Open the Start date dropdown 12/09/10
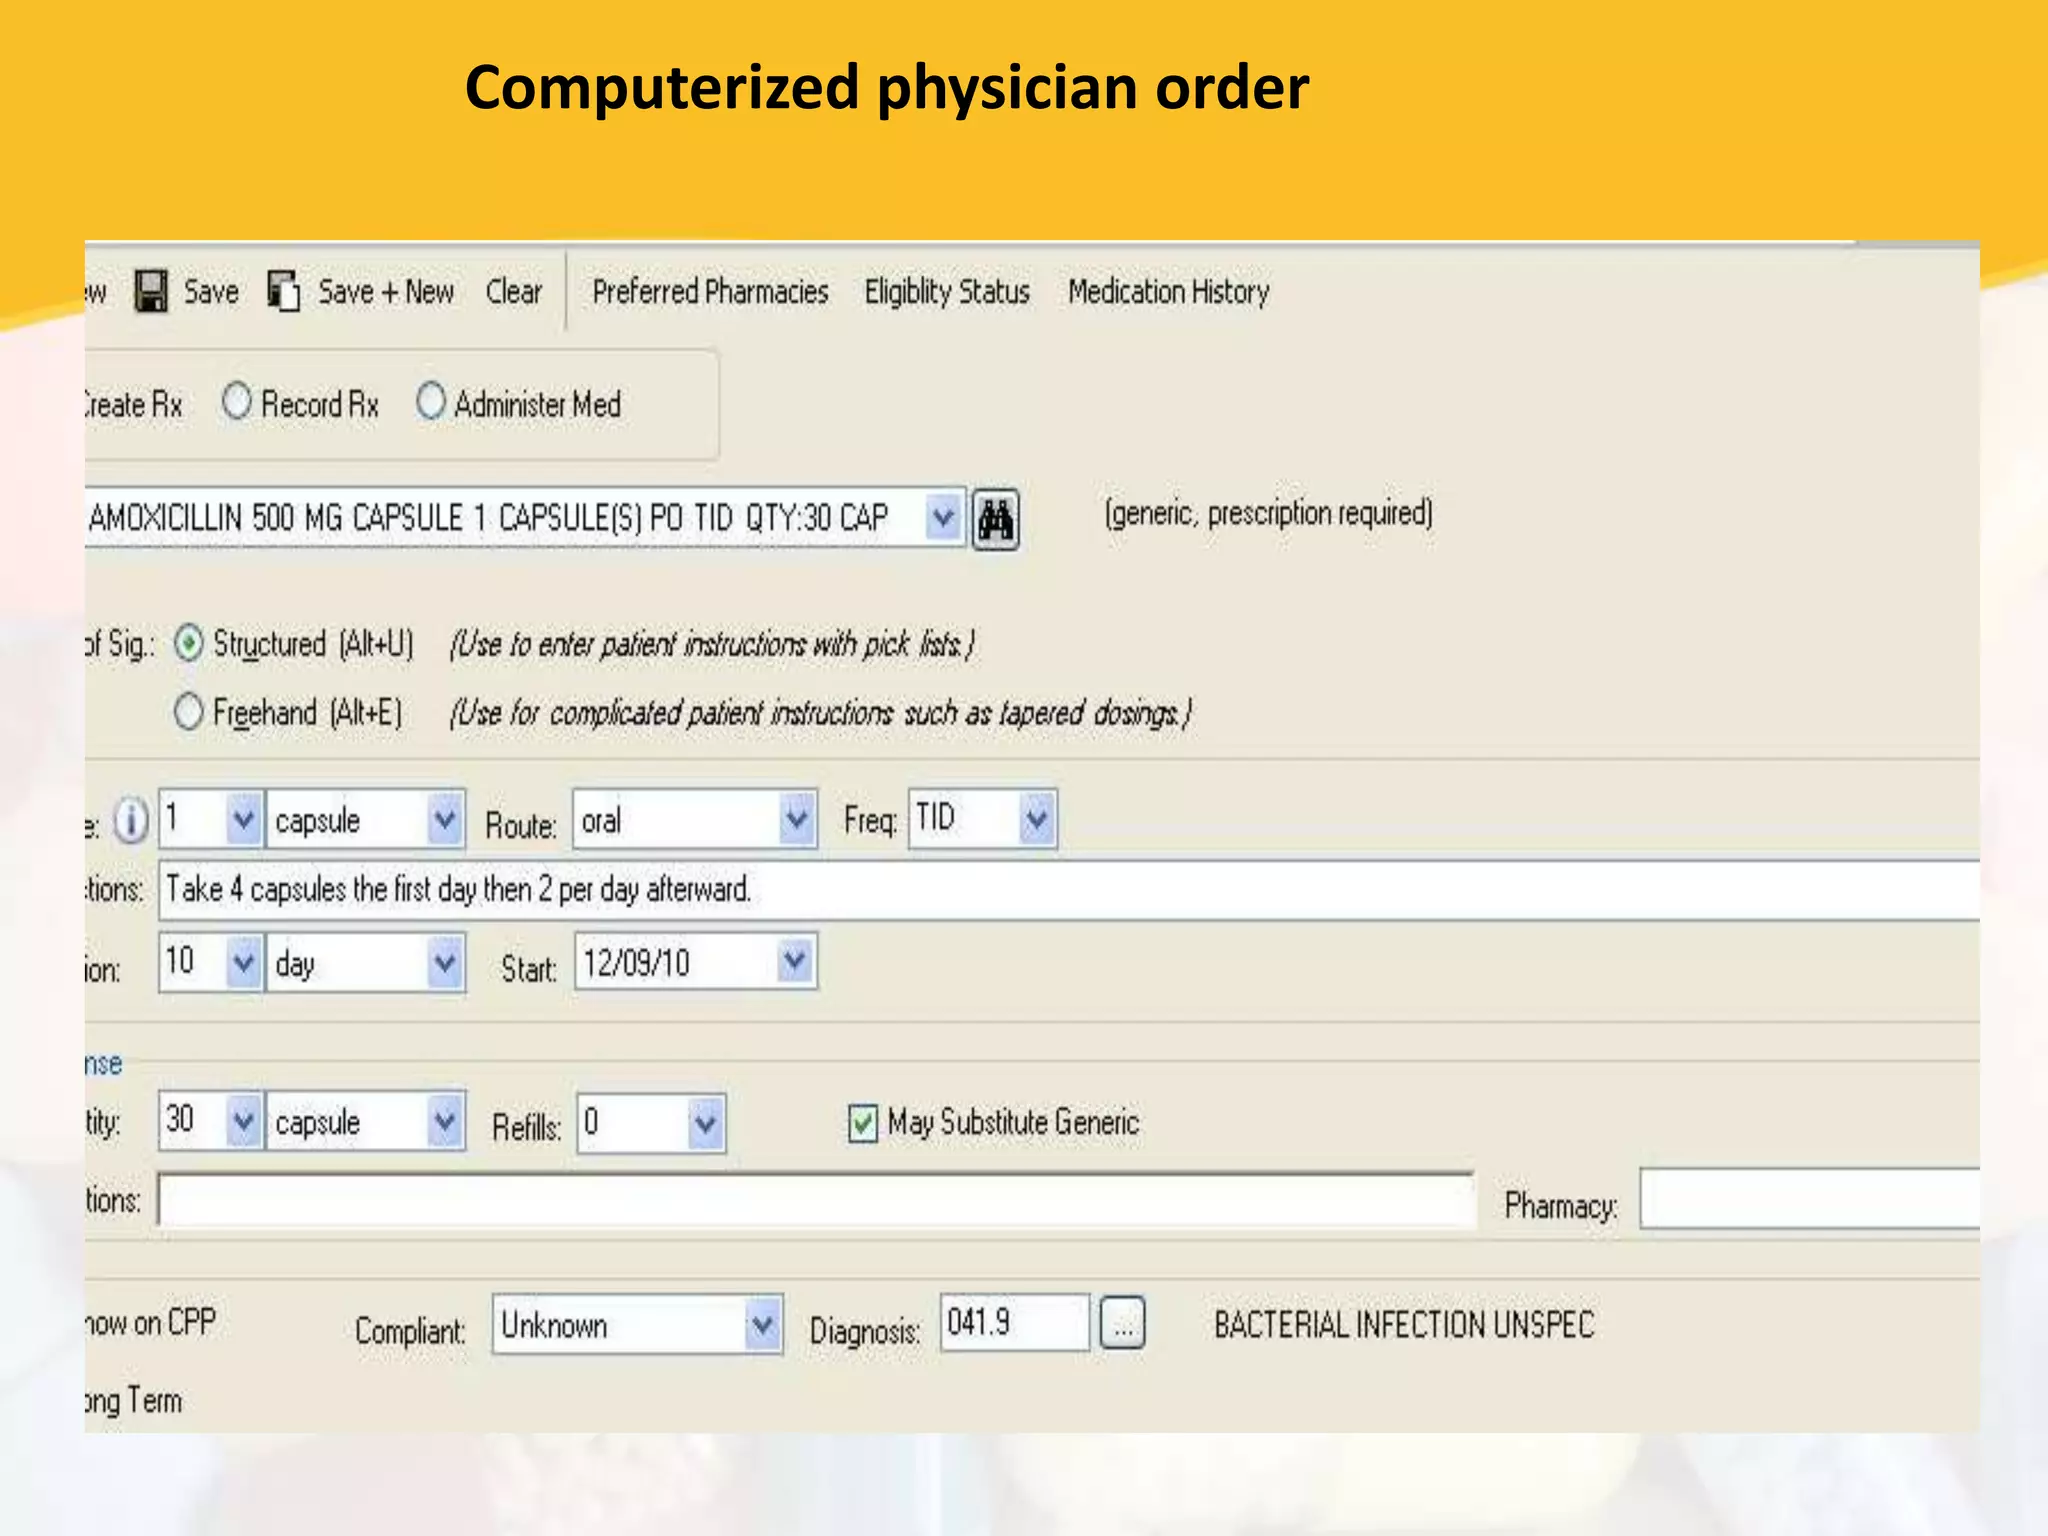This screenshot has width=2048, height=1536. (x=795, y=962)
